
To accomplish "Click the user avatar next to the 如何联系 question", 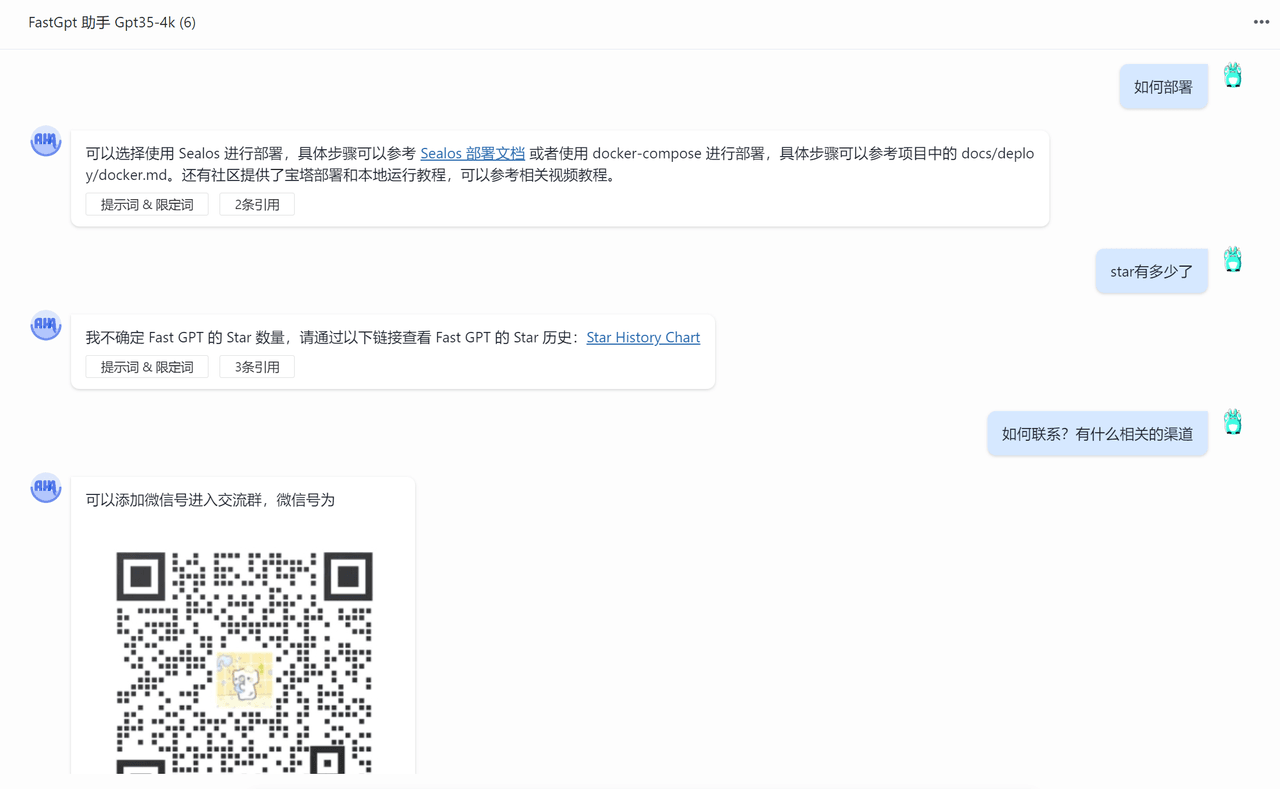I will (x=1232, y=421).
